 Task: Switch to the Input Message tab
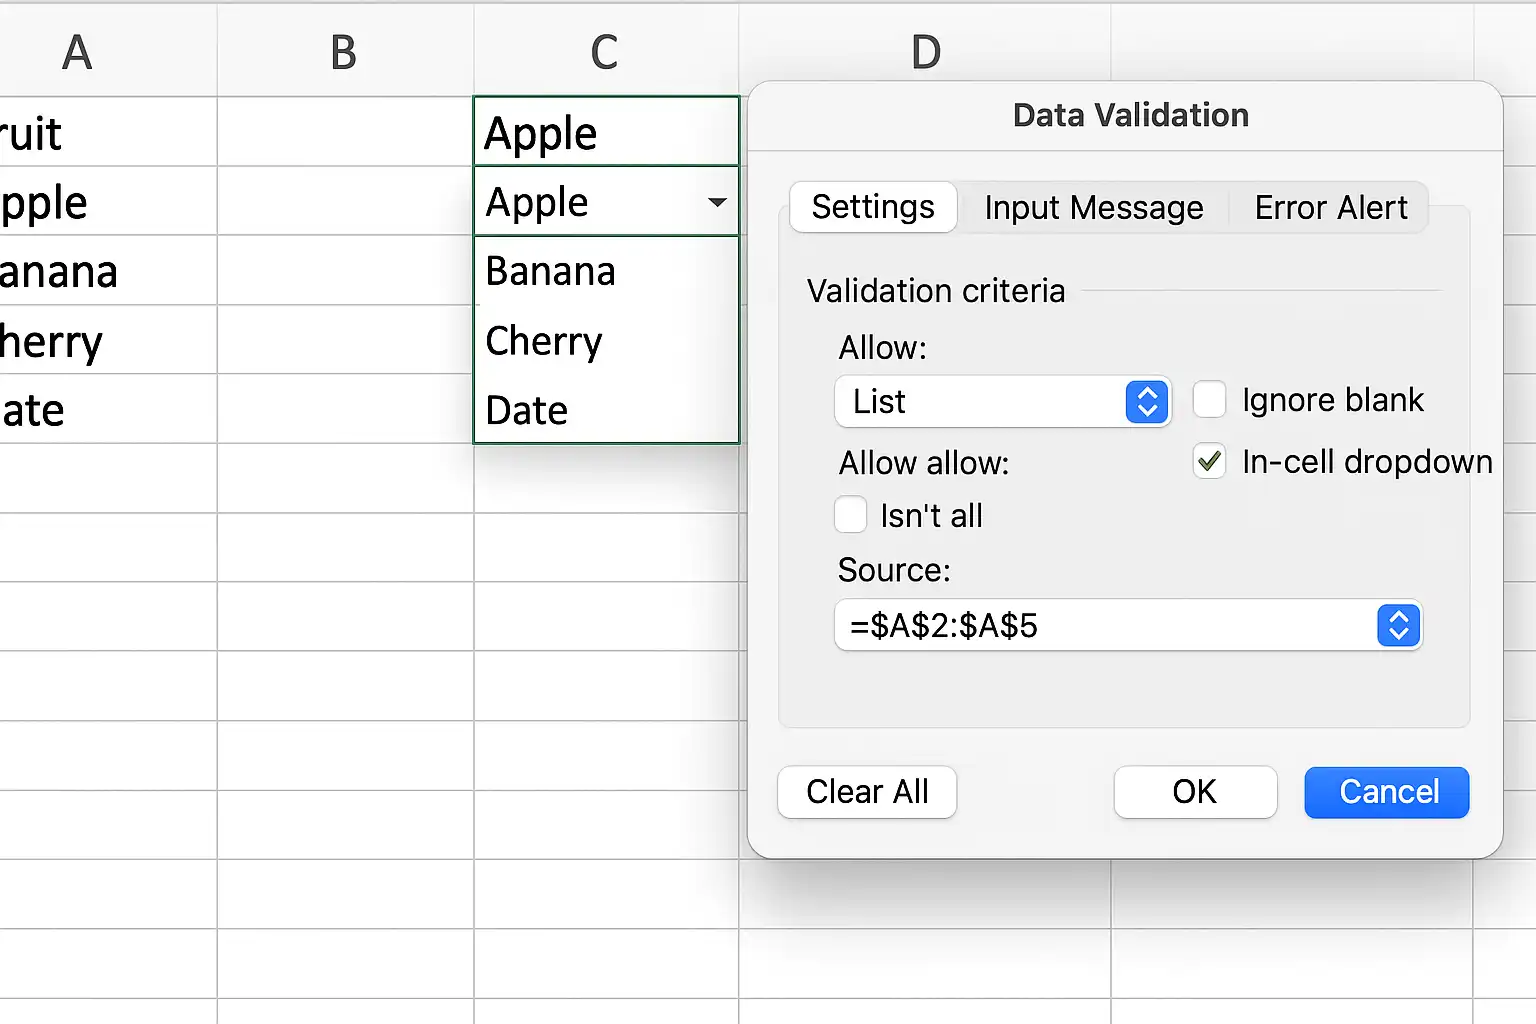[x=1094, y=207]
